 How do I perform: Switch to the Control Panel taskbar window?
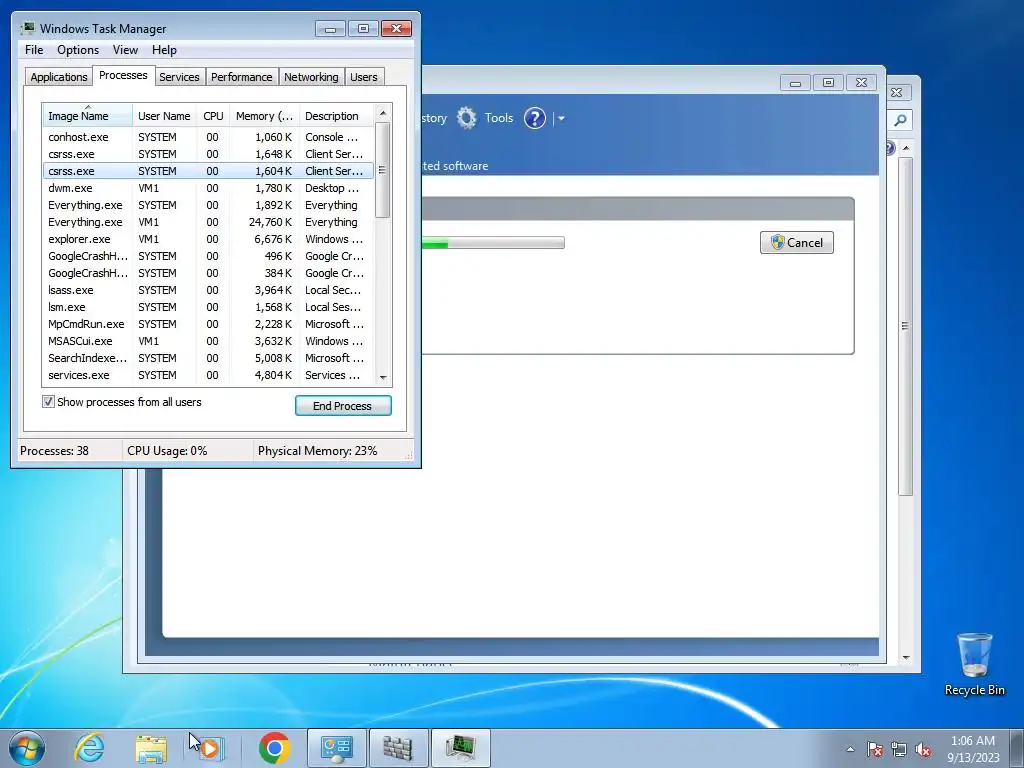[x=337, y=748]
